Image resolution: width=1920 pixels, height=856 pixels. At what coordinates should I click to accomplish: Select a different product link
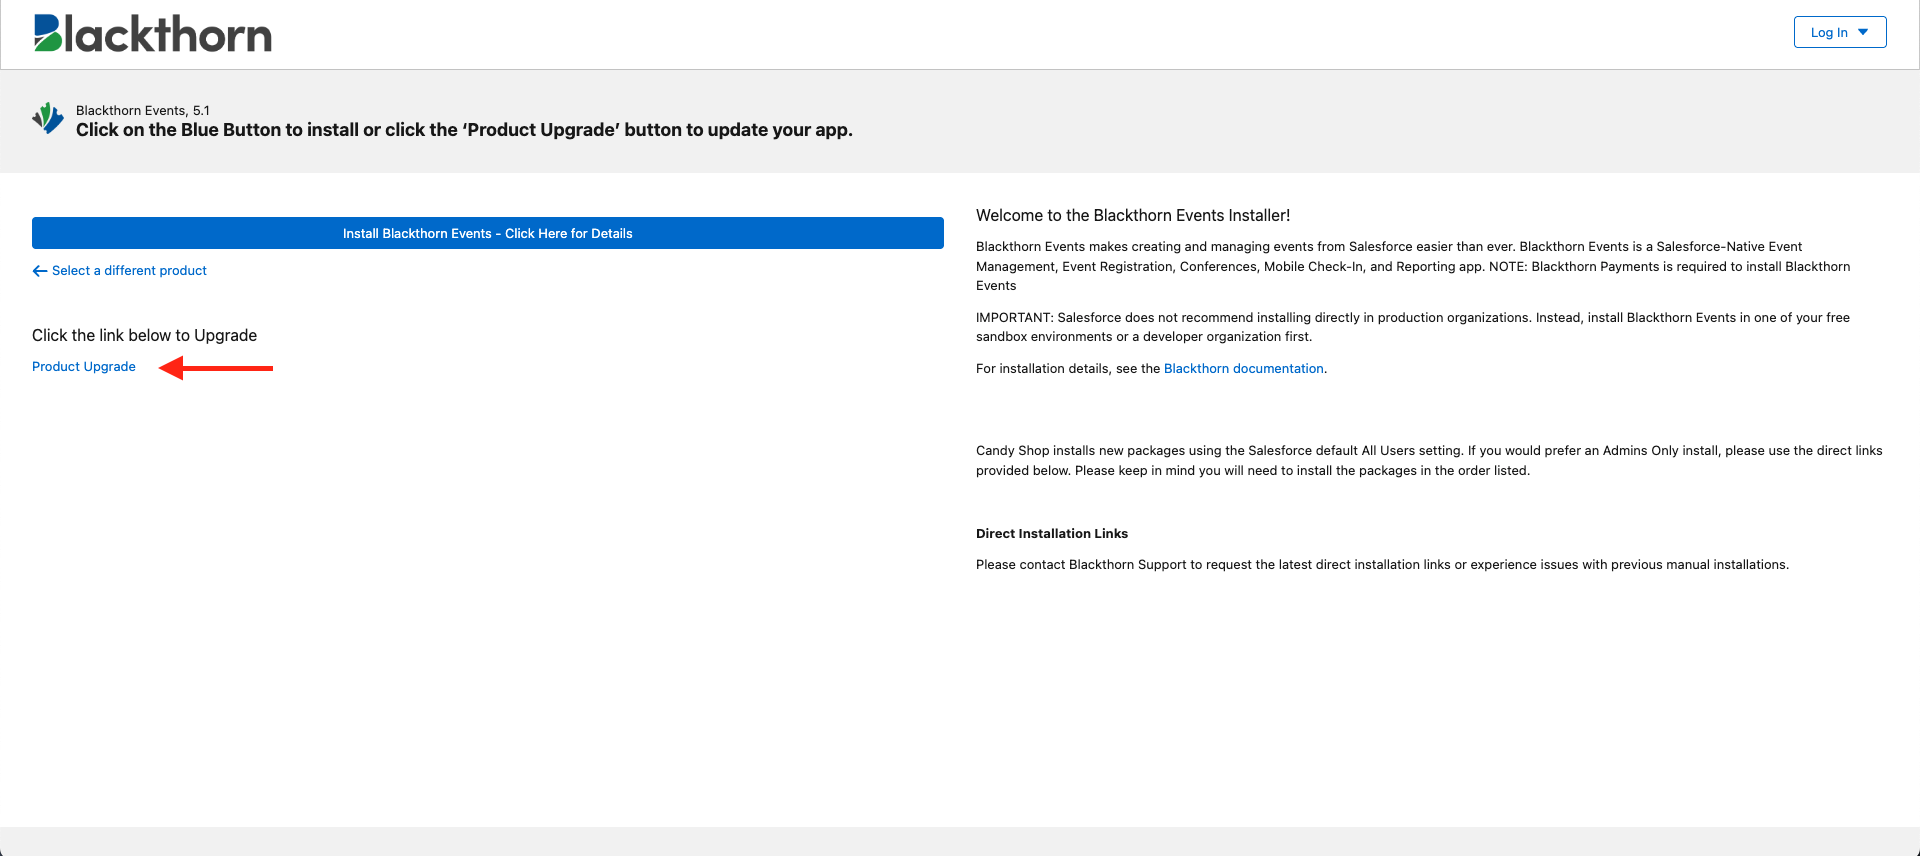pos(129,271)
